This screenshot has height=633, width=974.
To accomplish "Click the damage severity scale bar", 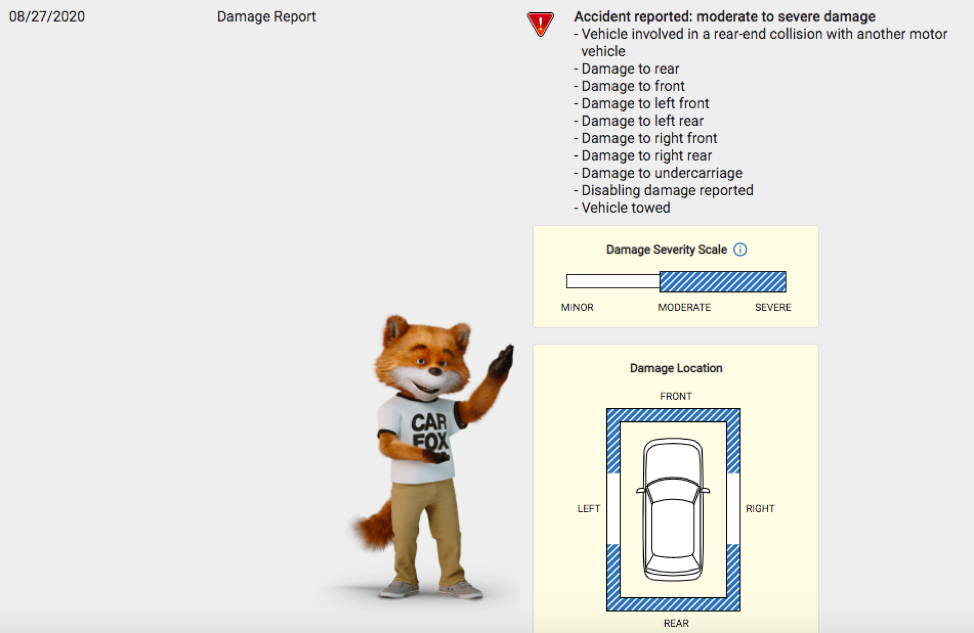I will [676, 281].
